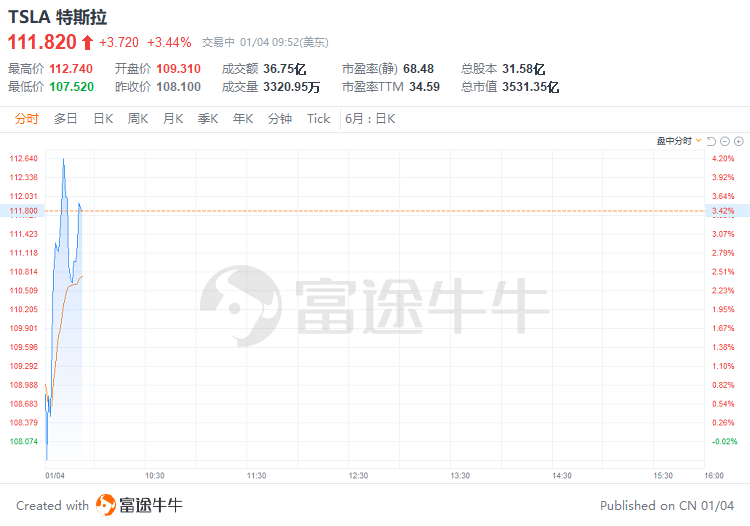Click the TSLA 特斯拉 stock title
The width and height of the screenshot is (750, 526).
point(57,17)
